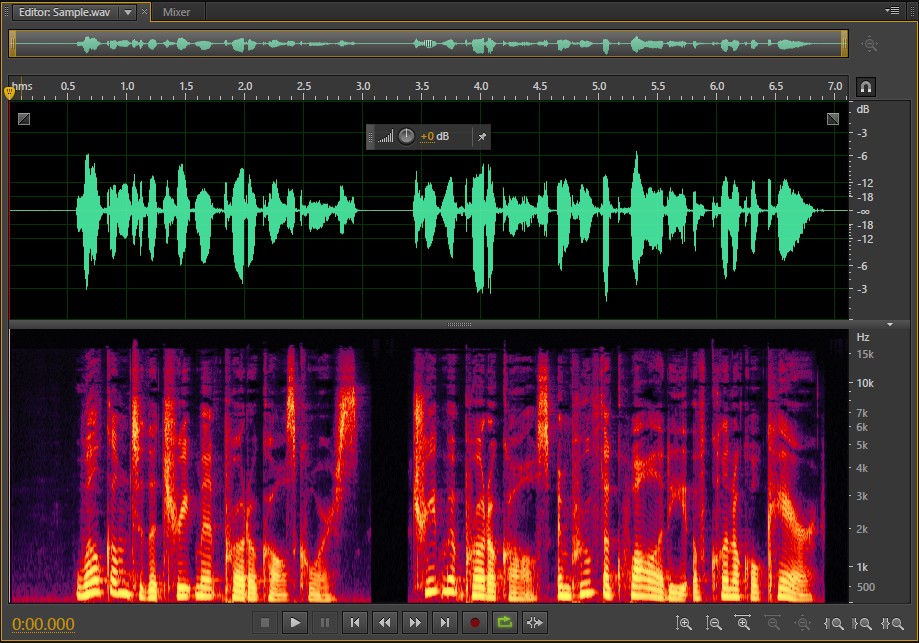Move playhead to previous marker
Viewport: 919px width, 643px height.
point(354,623)
